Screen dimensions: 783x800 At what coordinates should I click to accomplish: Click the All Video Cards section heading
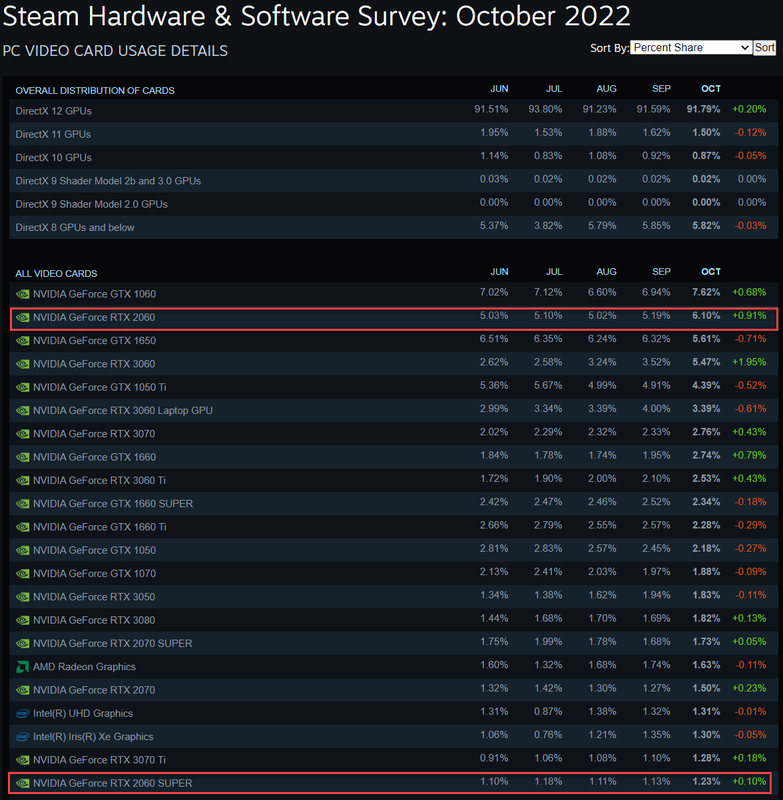(x=56, y=273)
